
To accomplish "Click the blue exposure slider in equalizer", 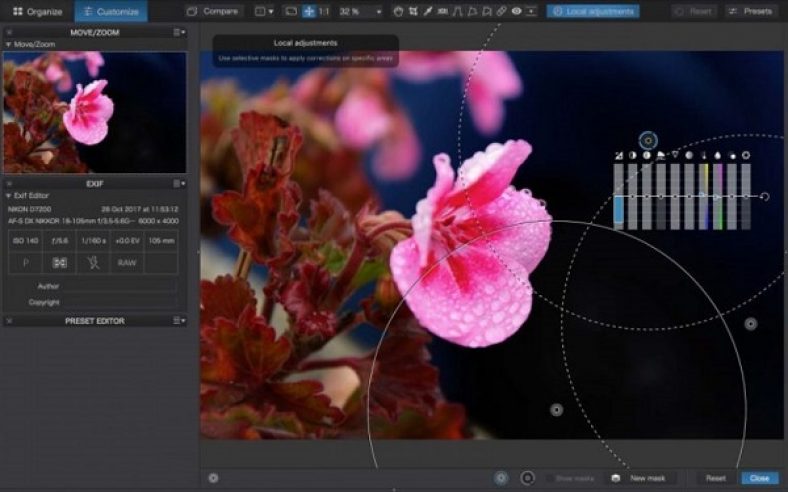I will [x=619, y=208].
